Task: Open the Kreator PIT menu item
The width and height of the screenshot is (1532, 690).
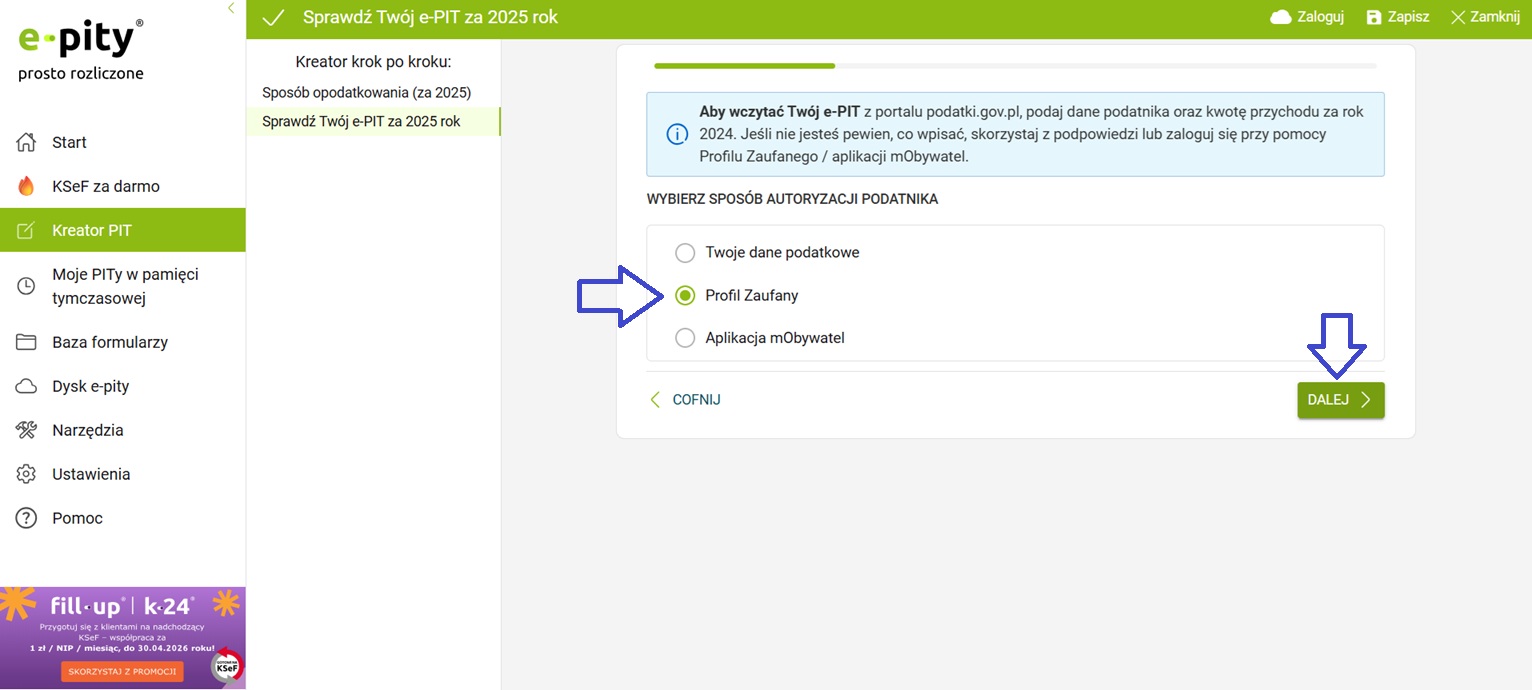Action: 92,230
